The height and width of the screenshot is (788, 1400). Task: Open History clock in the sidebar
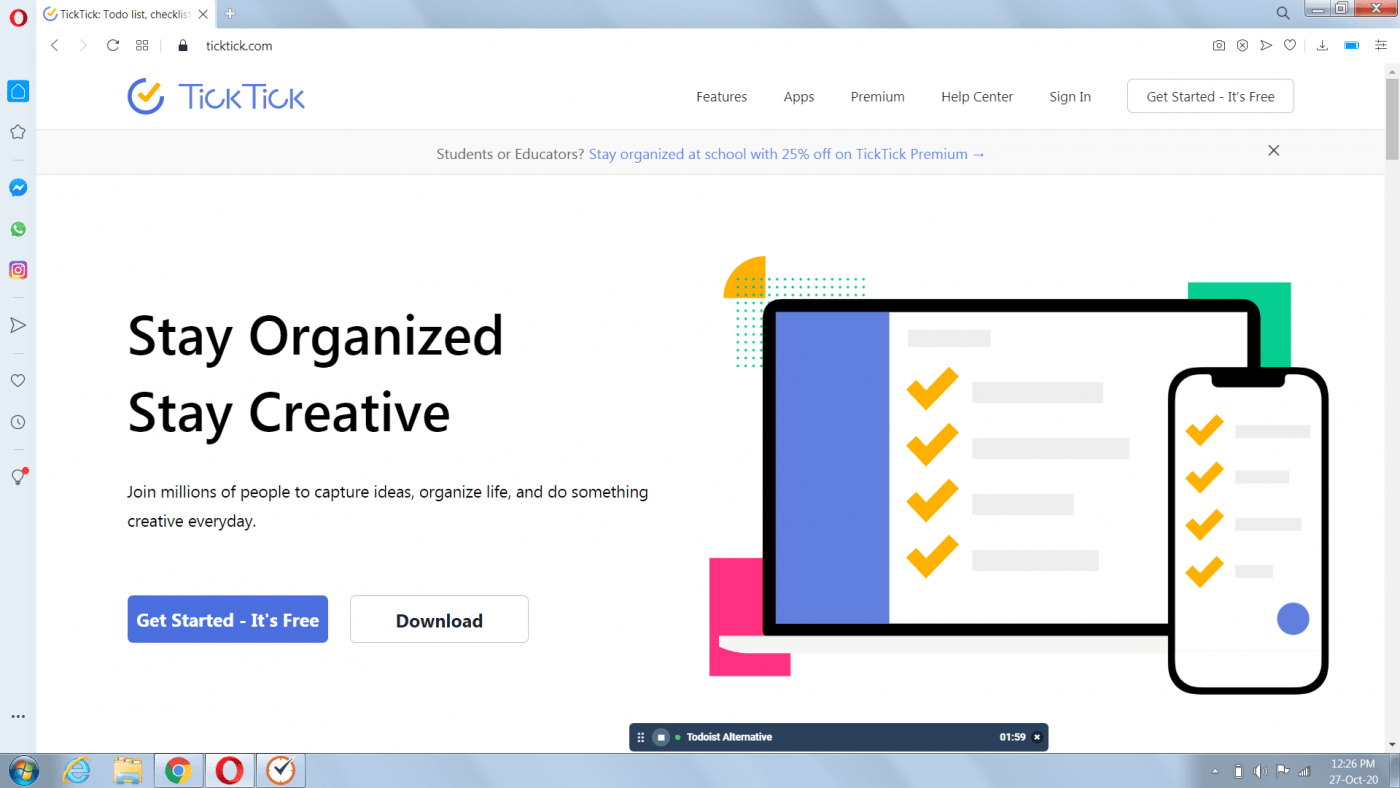click(18, 422)
